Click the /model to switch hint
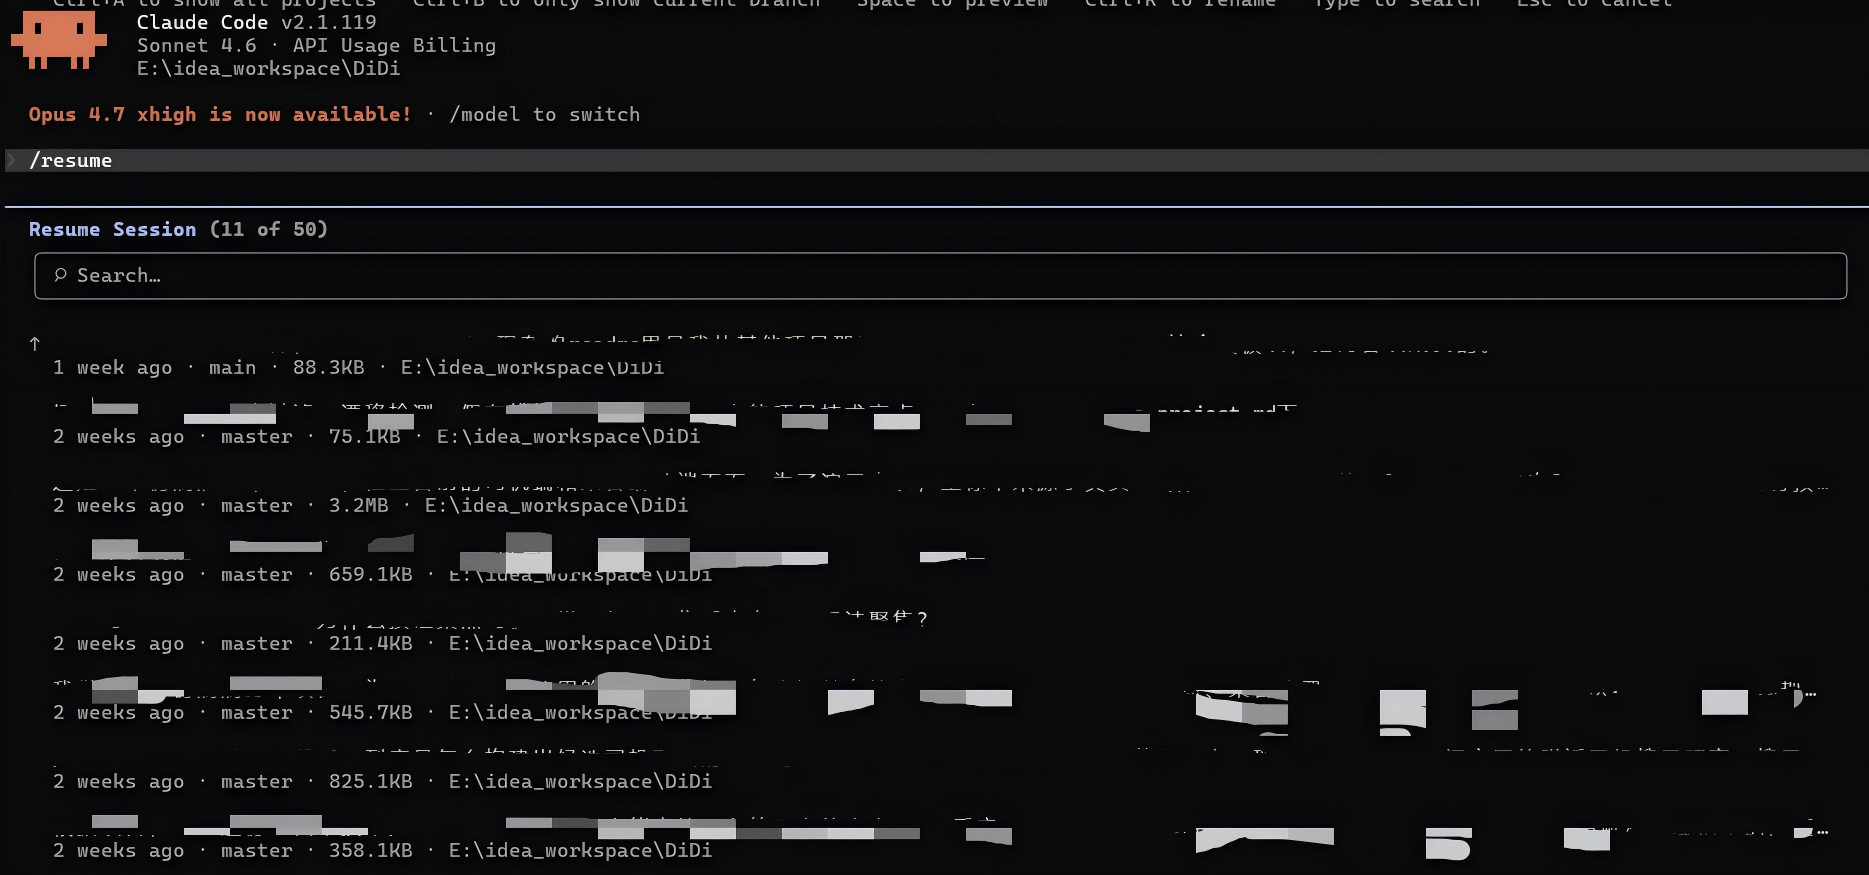 tap(545, 114)
